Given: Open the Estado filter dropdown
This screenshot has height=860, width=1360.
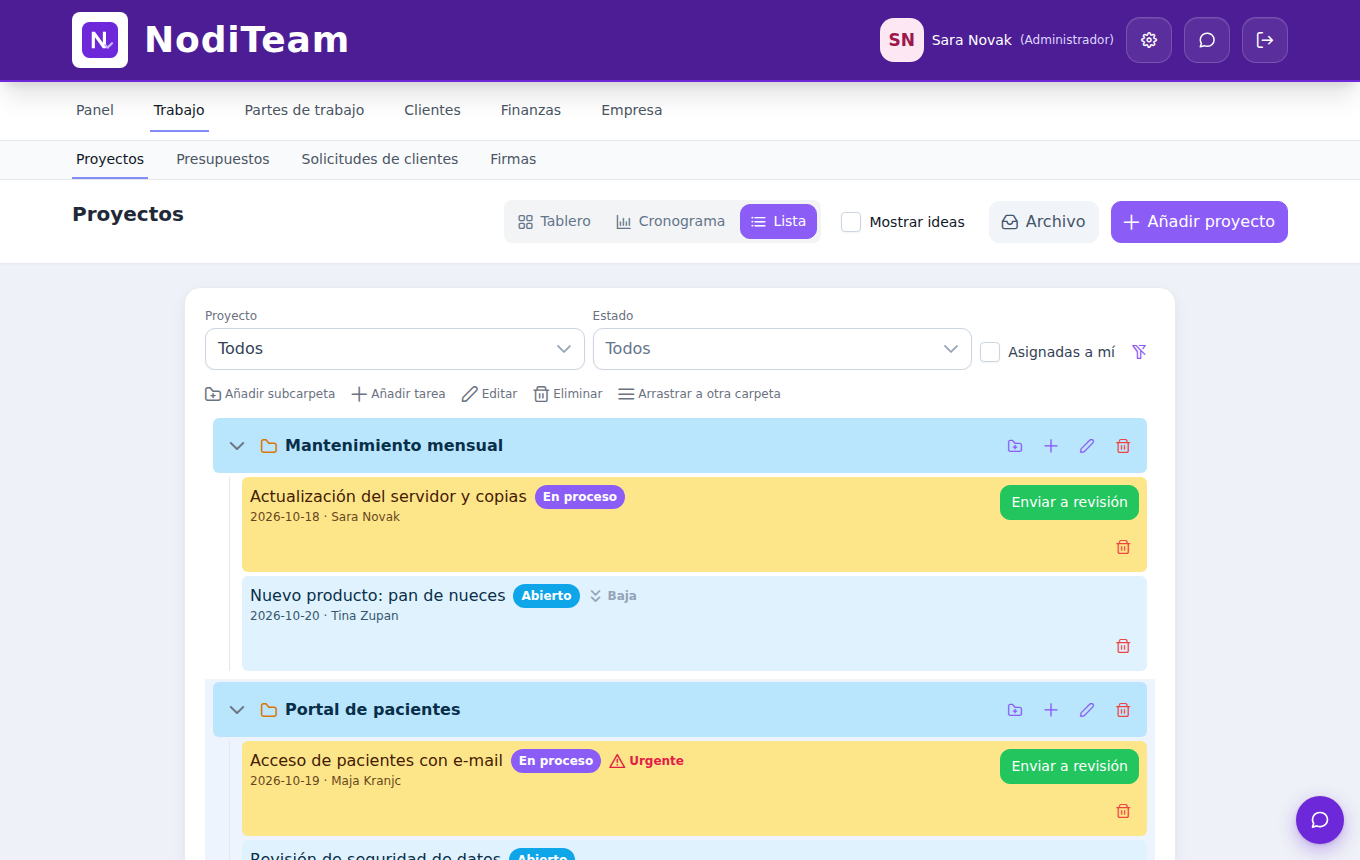Looking at the screenshot, I should [x=782, y=349].
